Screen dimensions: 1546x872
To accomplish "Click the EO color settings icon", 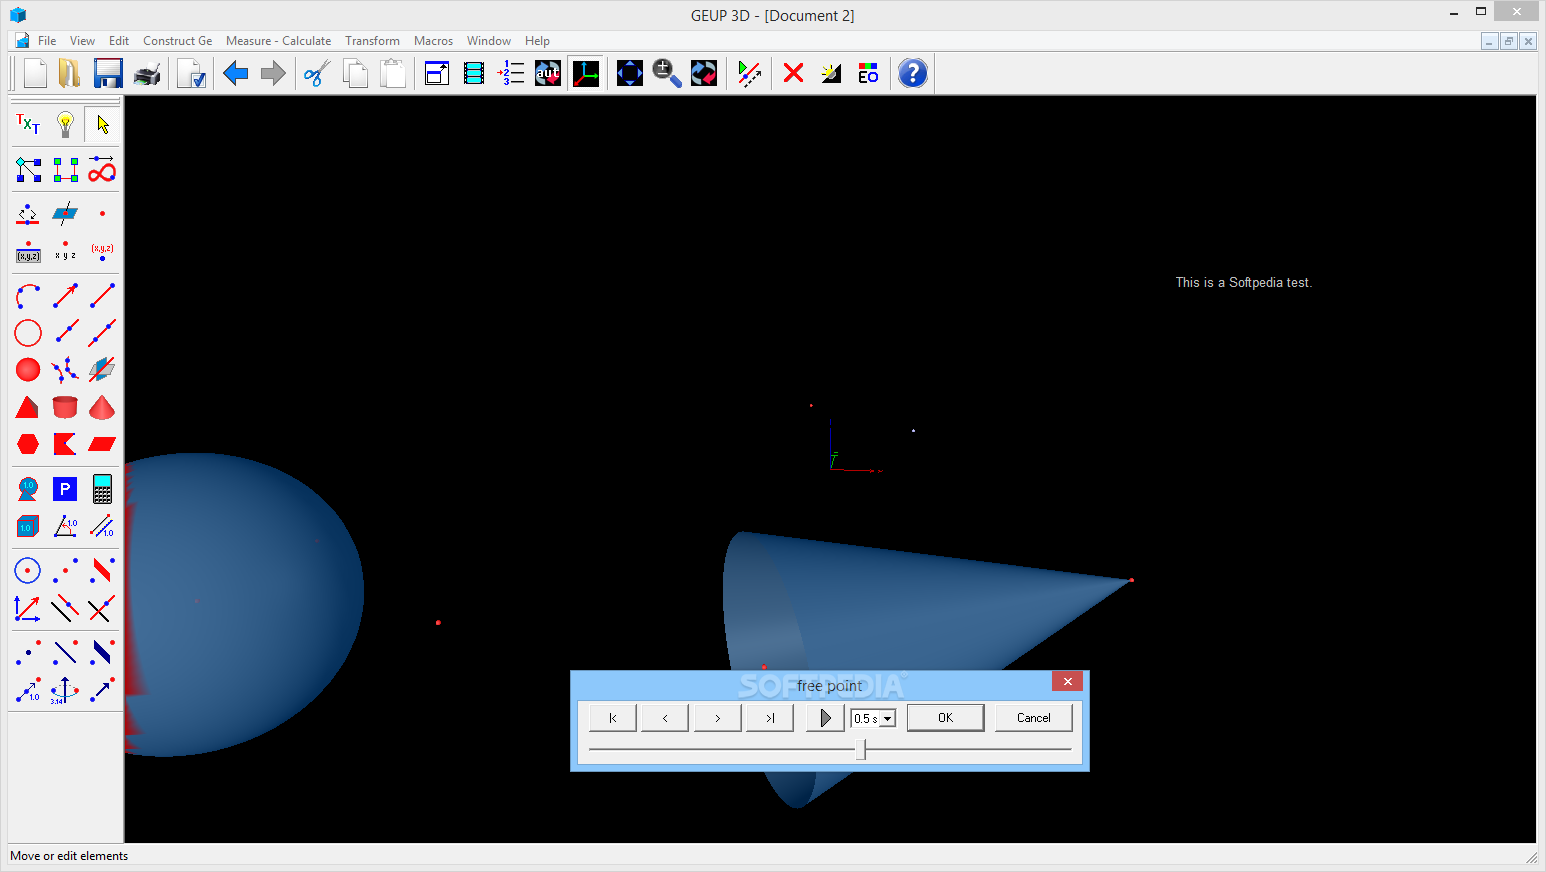I will tap(868, 73).
